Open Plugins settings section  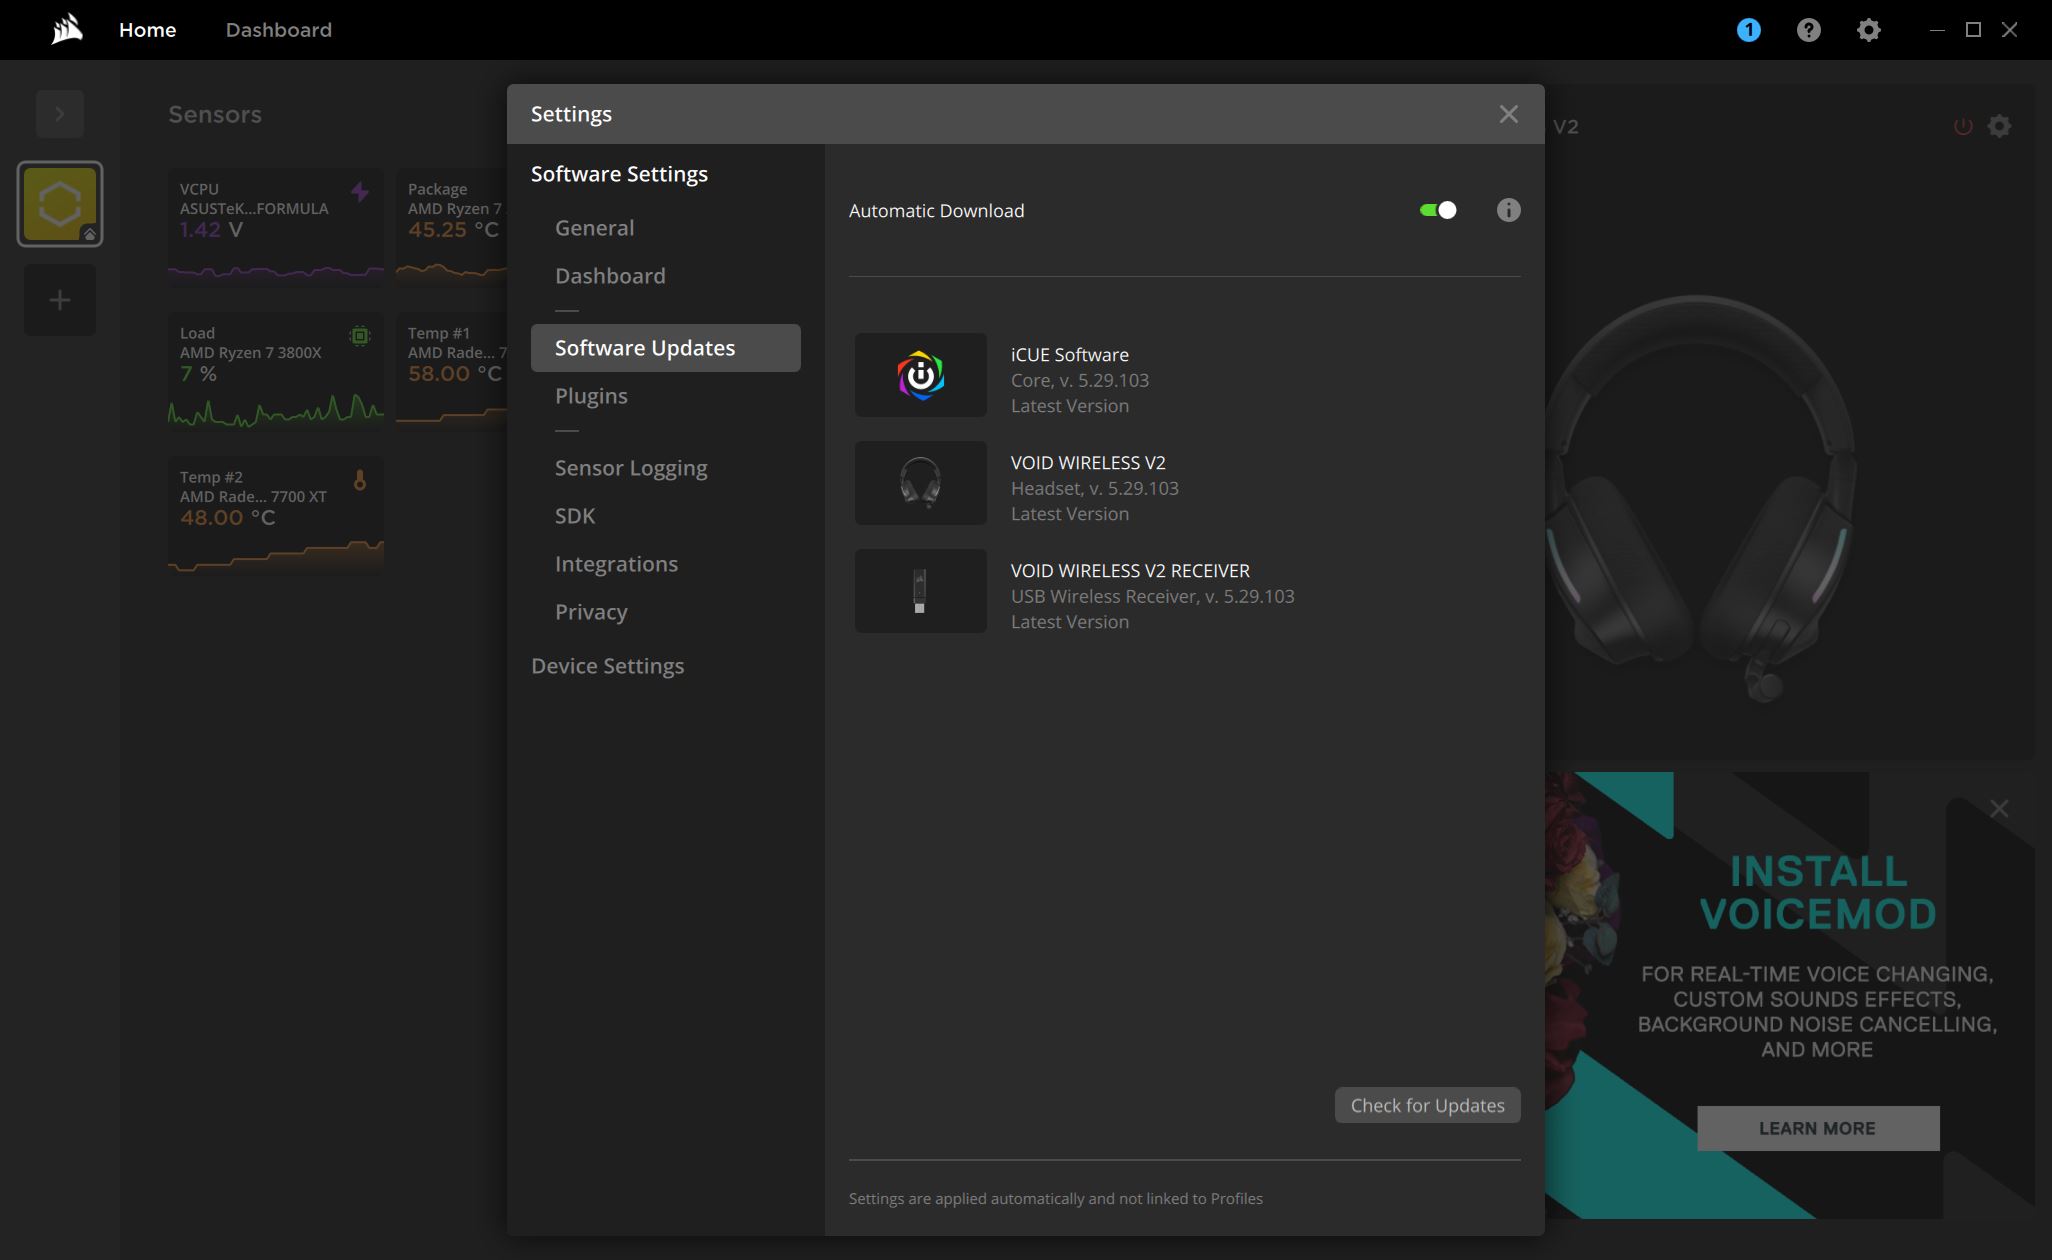(x=592, y=396)
